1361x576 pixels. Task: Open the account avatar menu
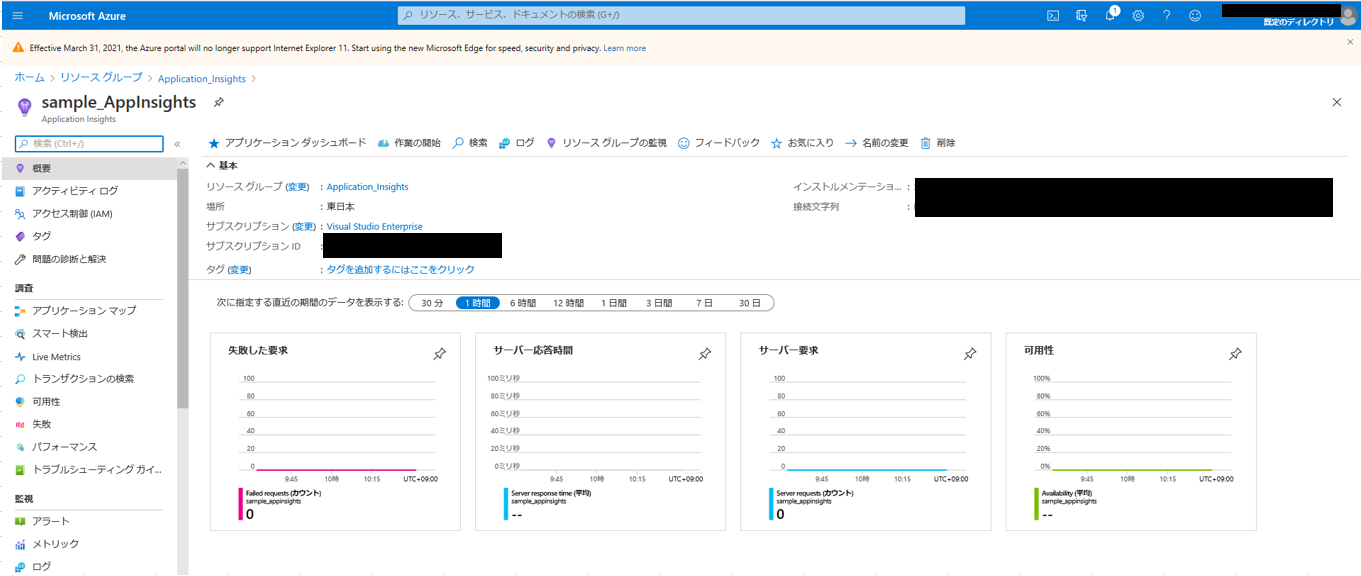pyautogui.click(x=1348, y=15)
